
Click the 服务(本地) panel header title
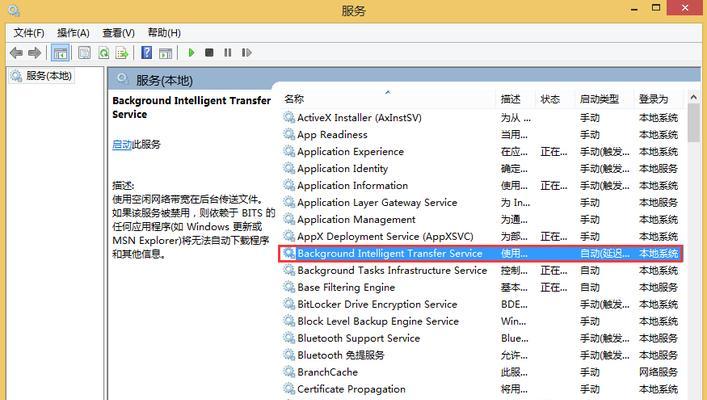point(164,81)
